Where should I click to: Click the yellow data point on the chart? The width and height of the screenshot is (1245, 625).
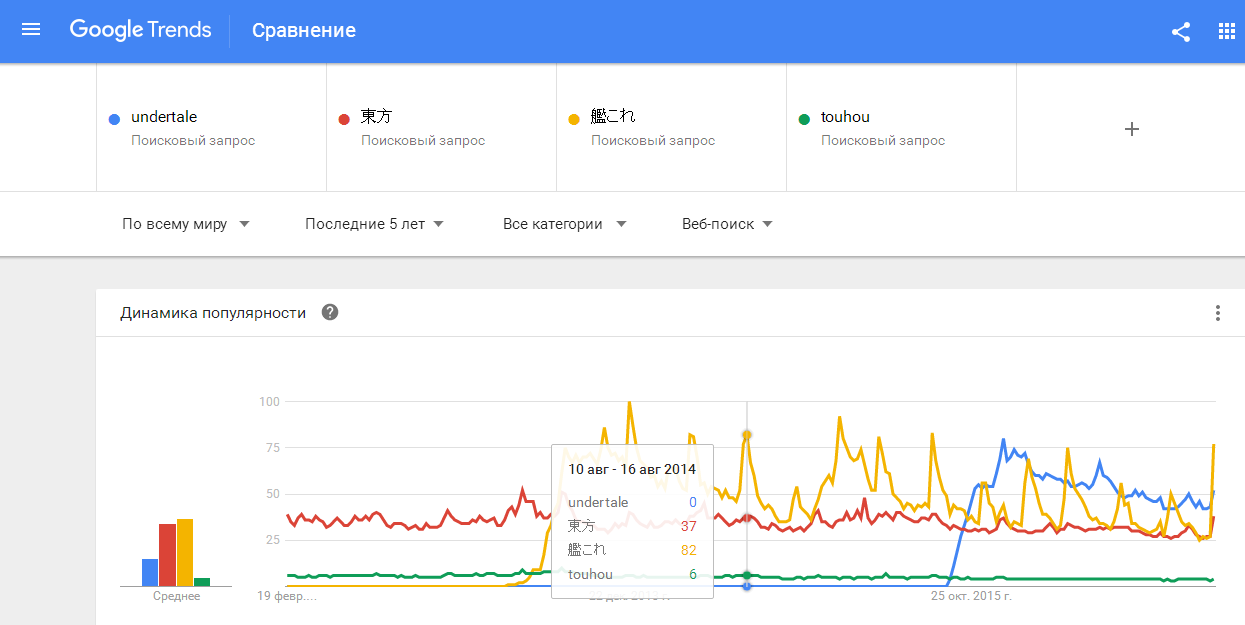(x=747, y=435)
